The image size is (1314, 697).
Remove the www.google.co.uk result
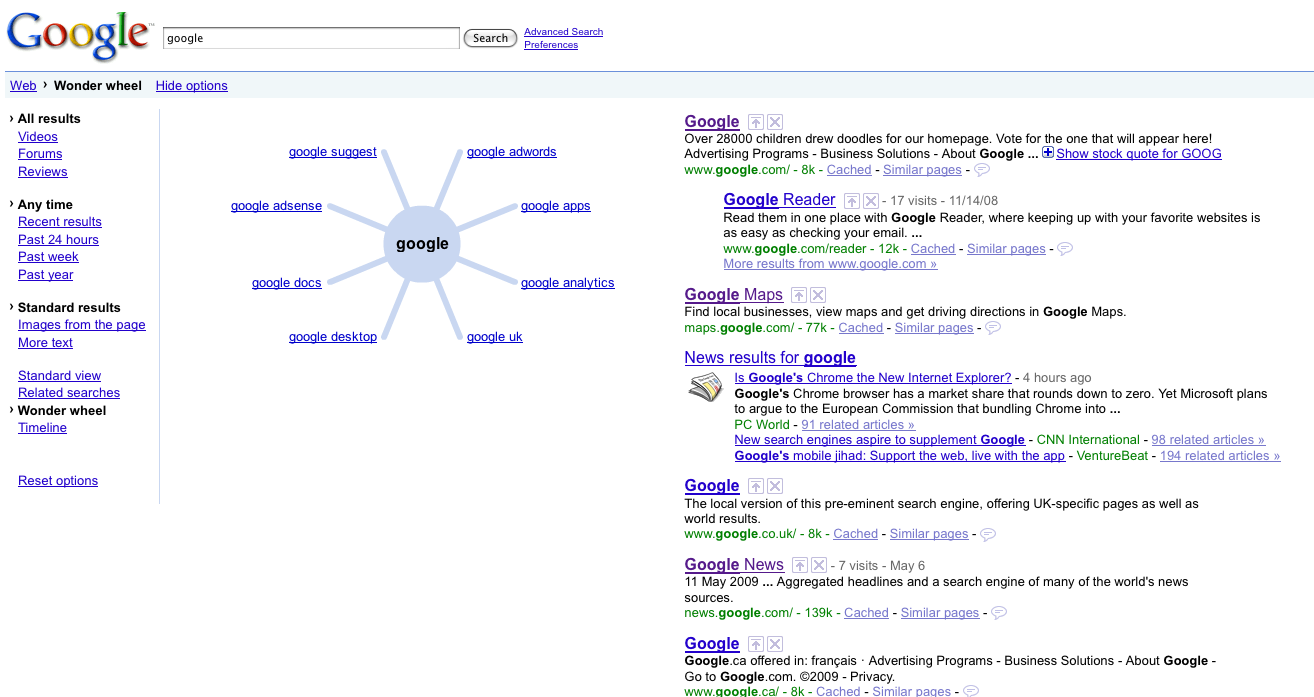775,486
